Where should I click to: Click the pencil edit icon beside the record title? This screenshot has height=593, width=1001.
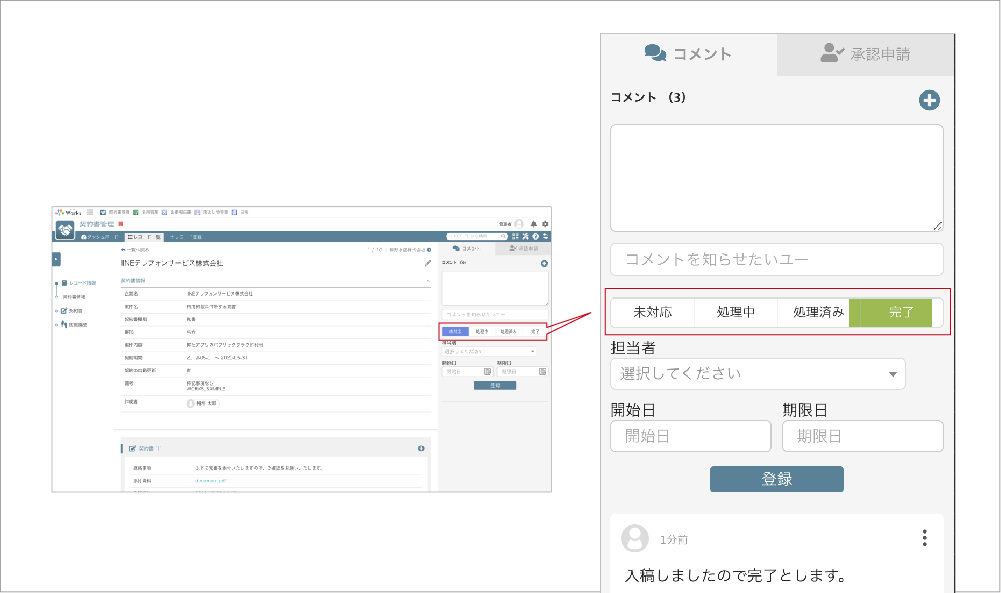click(x=428, y=263)
